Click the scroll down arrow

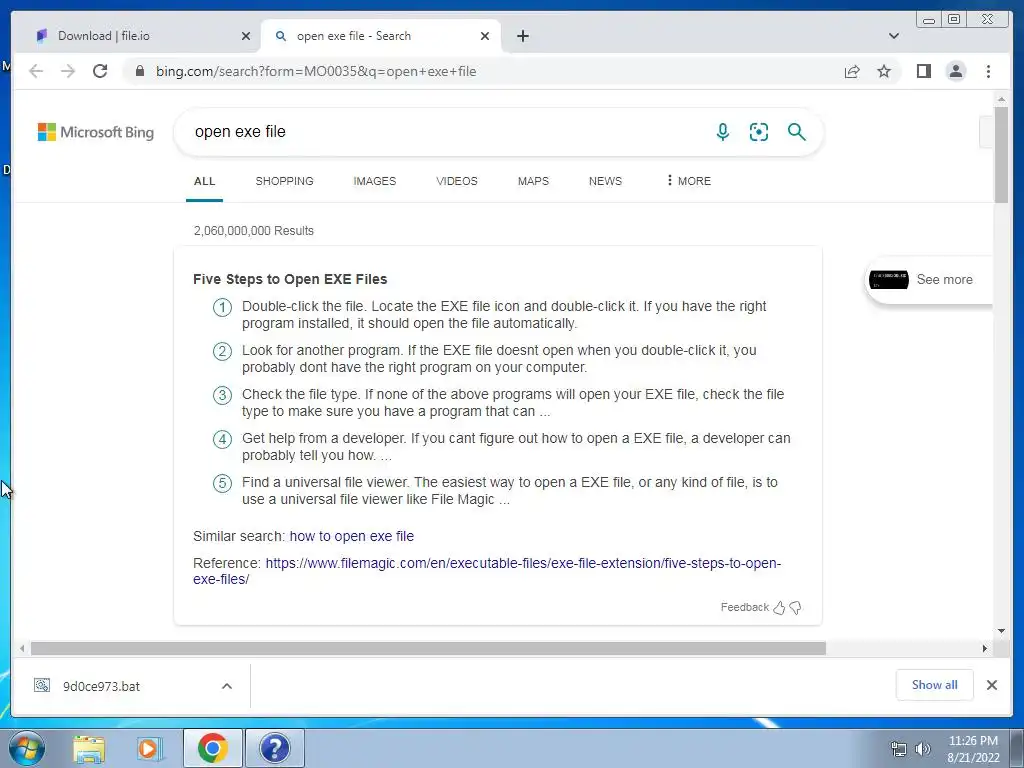point(1001,631)
